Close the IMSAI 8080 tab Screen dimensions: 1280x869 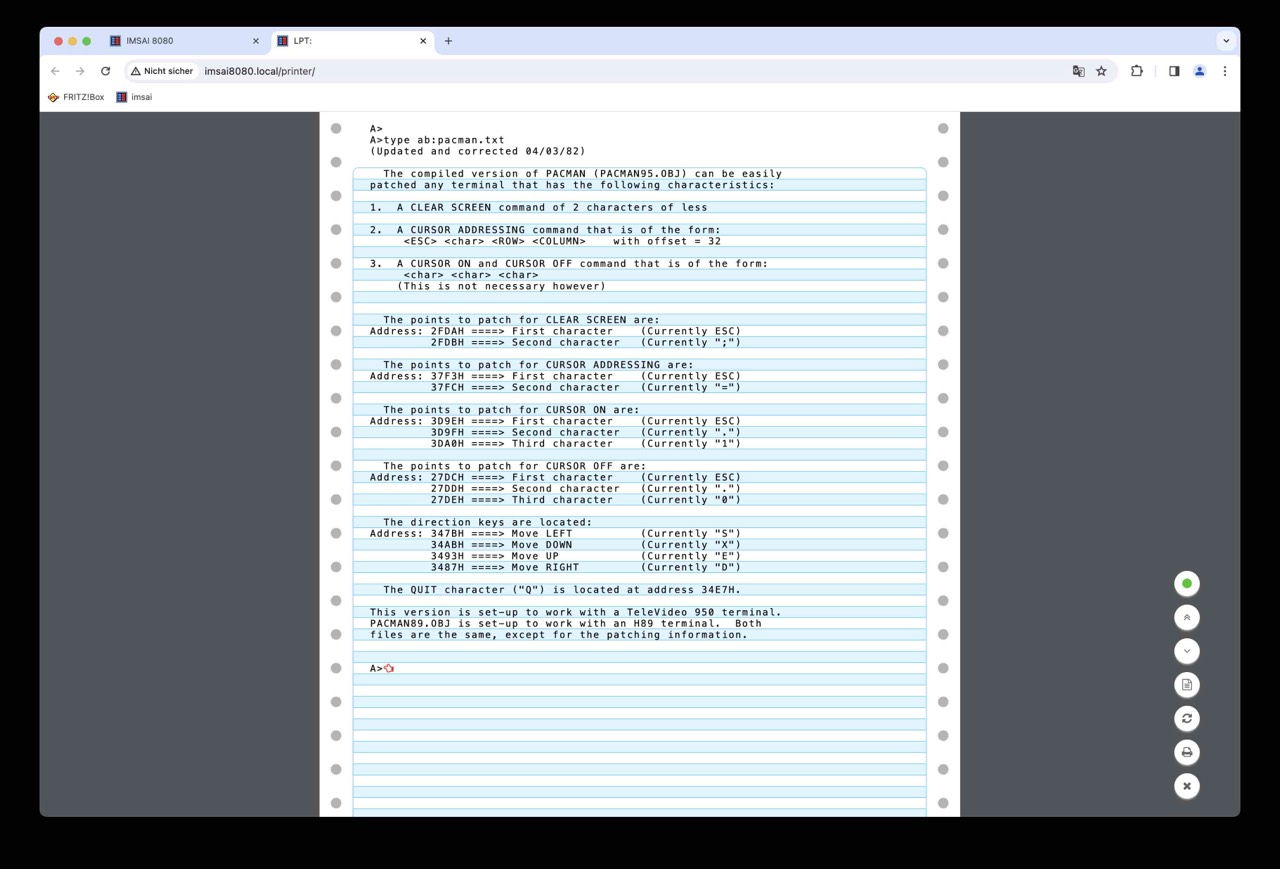[x=255, y=41]
